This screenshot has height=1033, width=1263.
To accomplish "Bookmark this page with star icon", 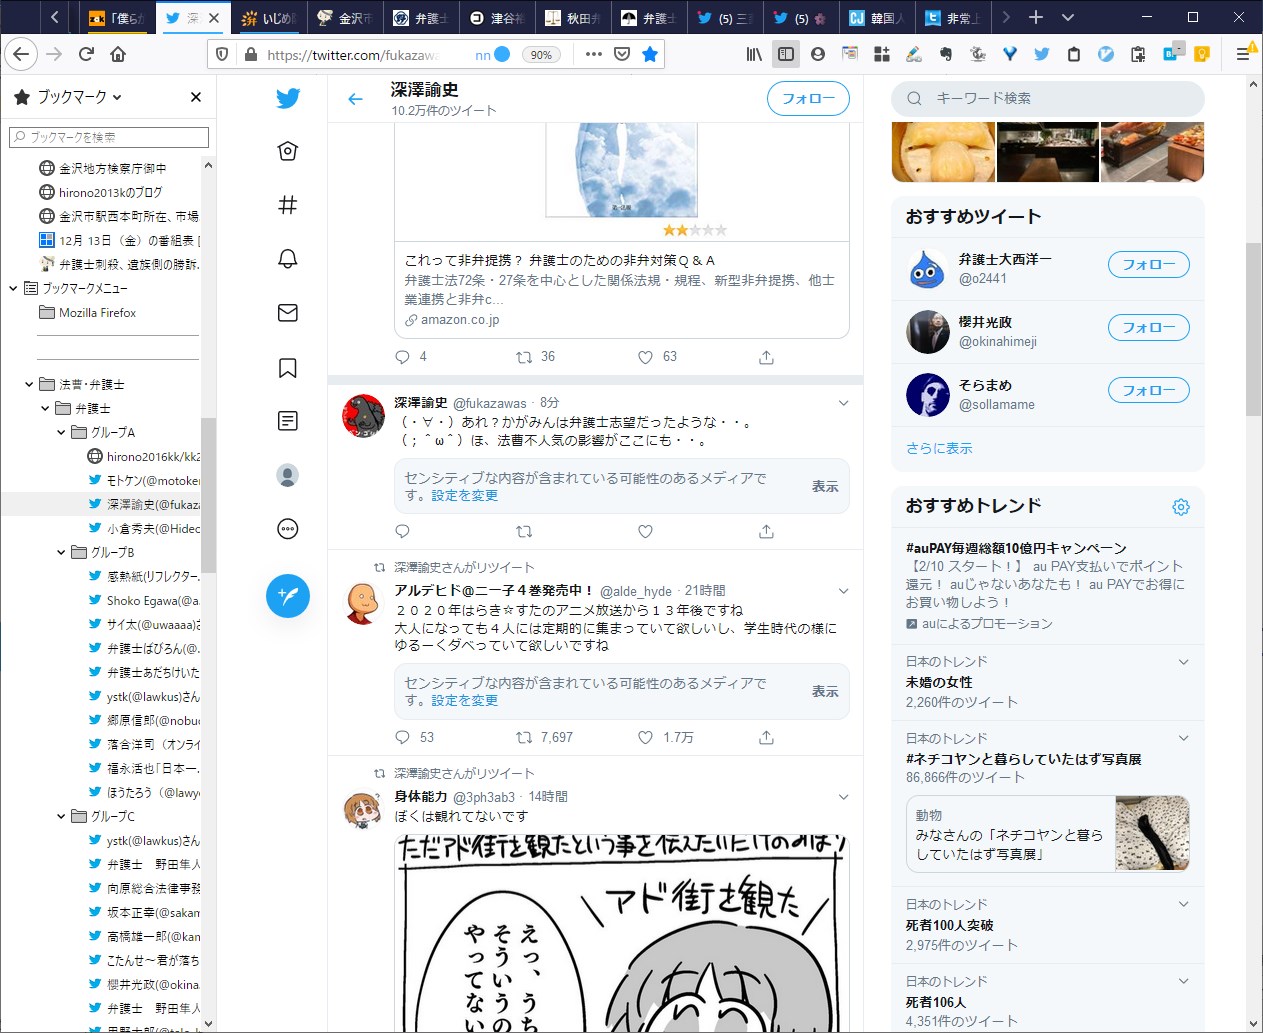I will click(x=650, y=54).
